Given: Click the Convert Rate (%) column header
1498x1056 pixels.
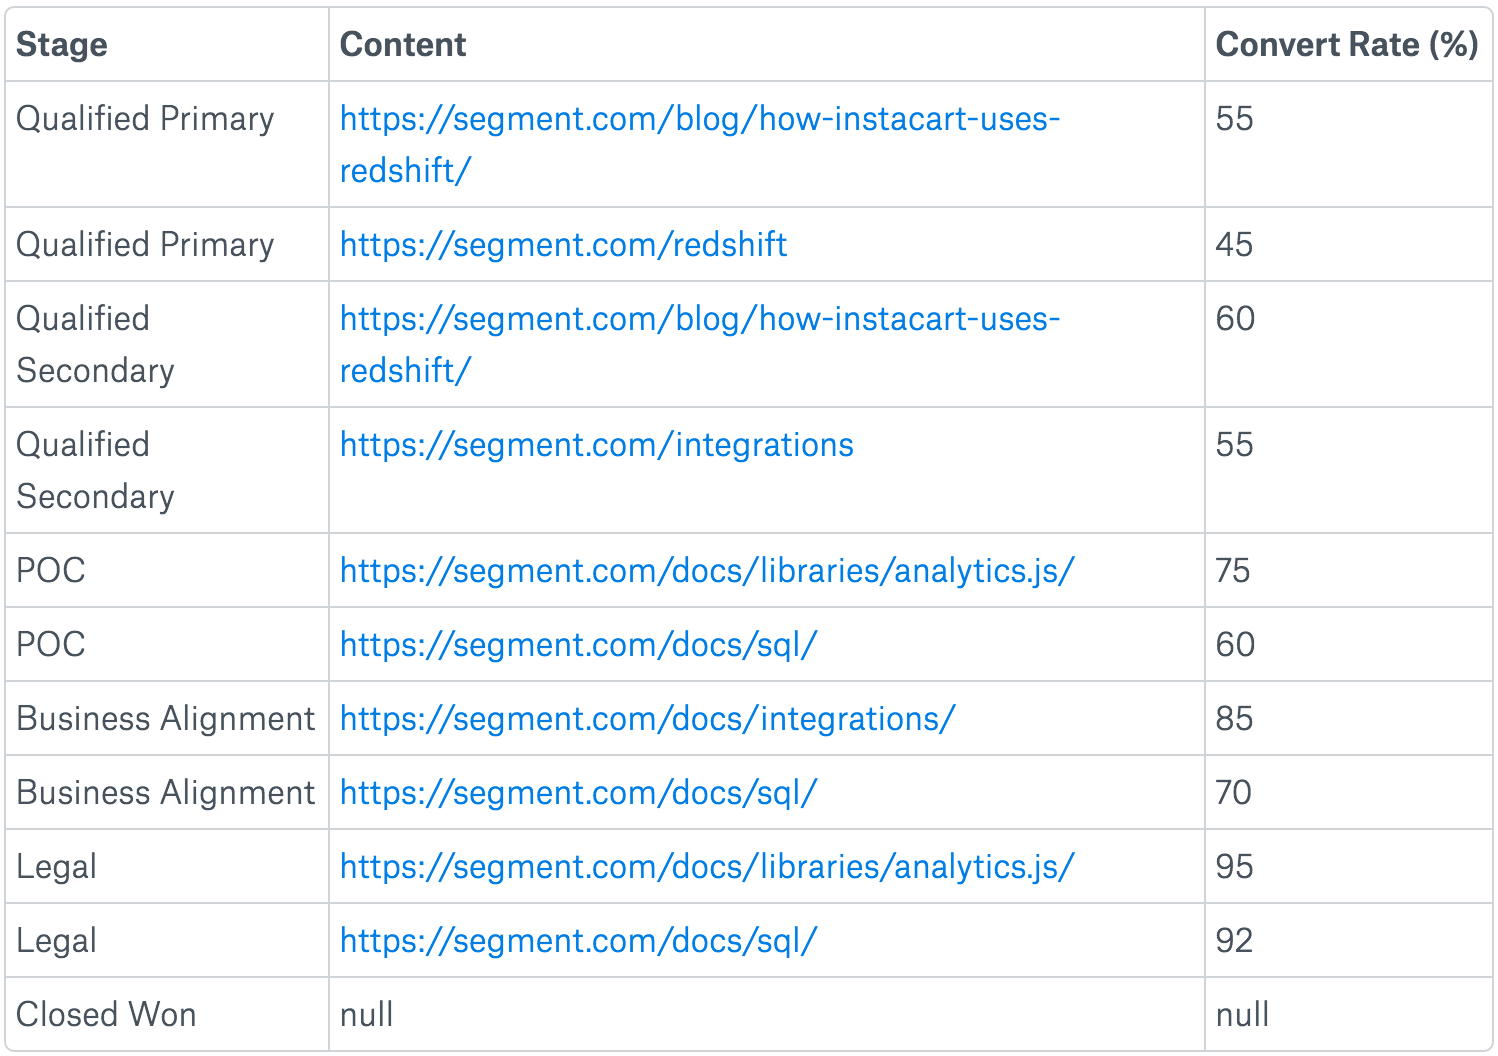Looking at the screenshot, I should (x=1346, y=45).
